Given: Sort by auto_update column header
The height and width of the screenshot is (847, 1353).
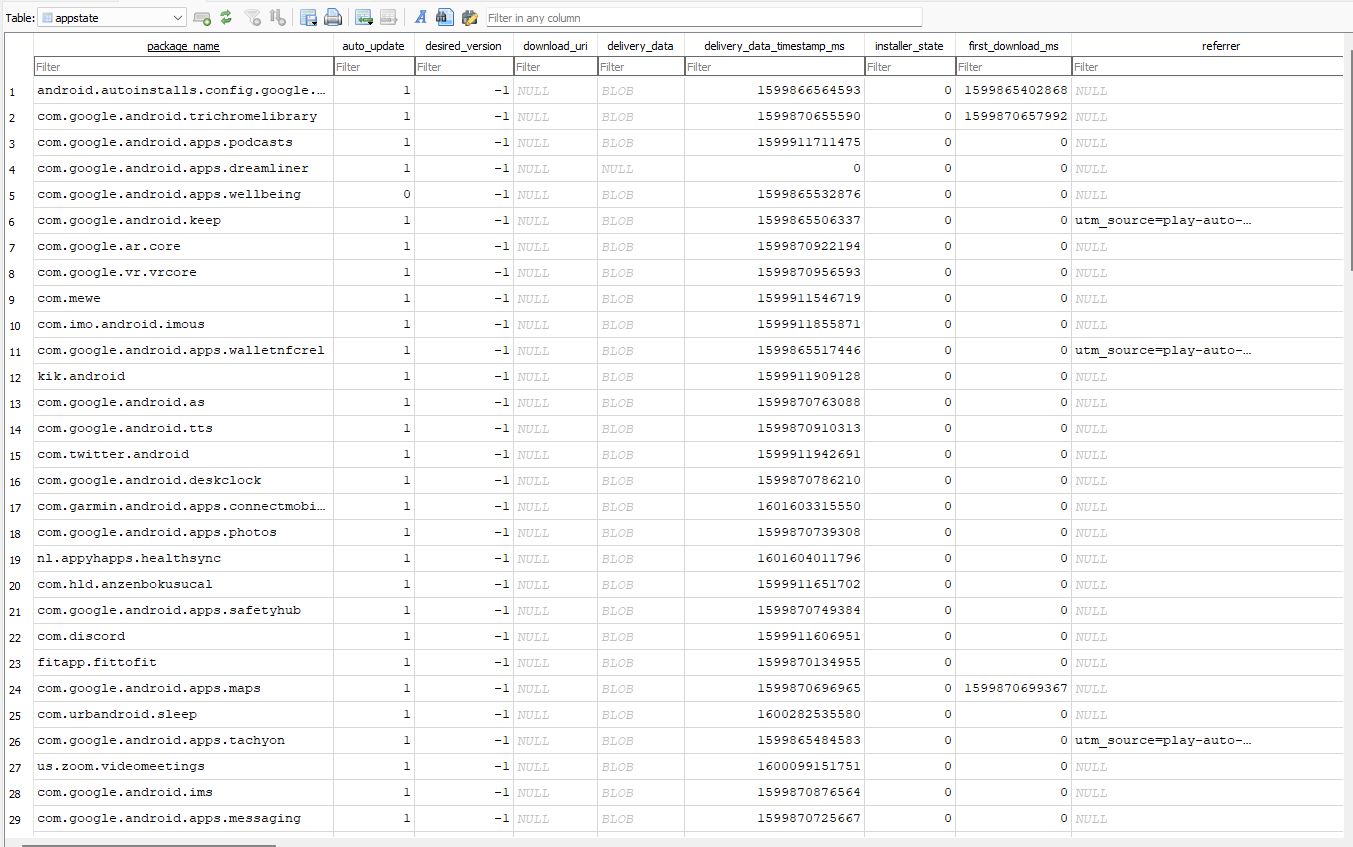Looking at the screenshot, I should click(x=373, y=46).
